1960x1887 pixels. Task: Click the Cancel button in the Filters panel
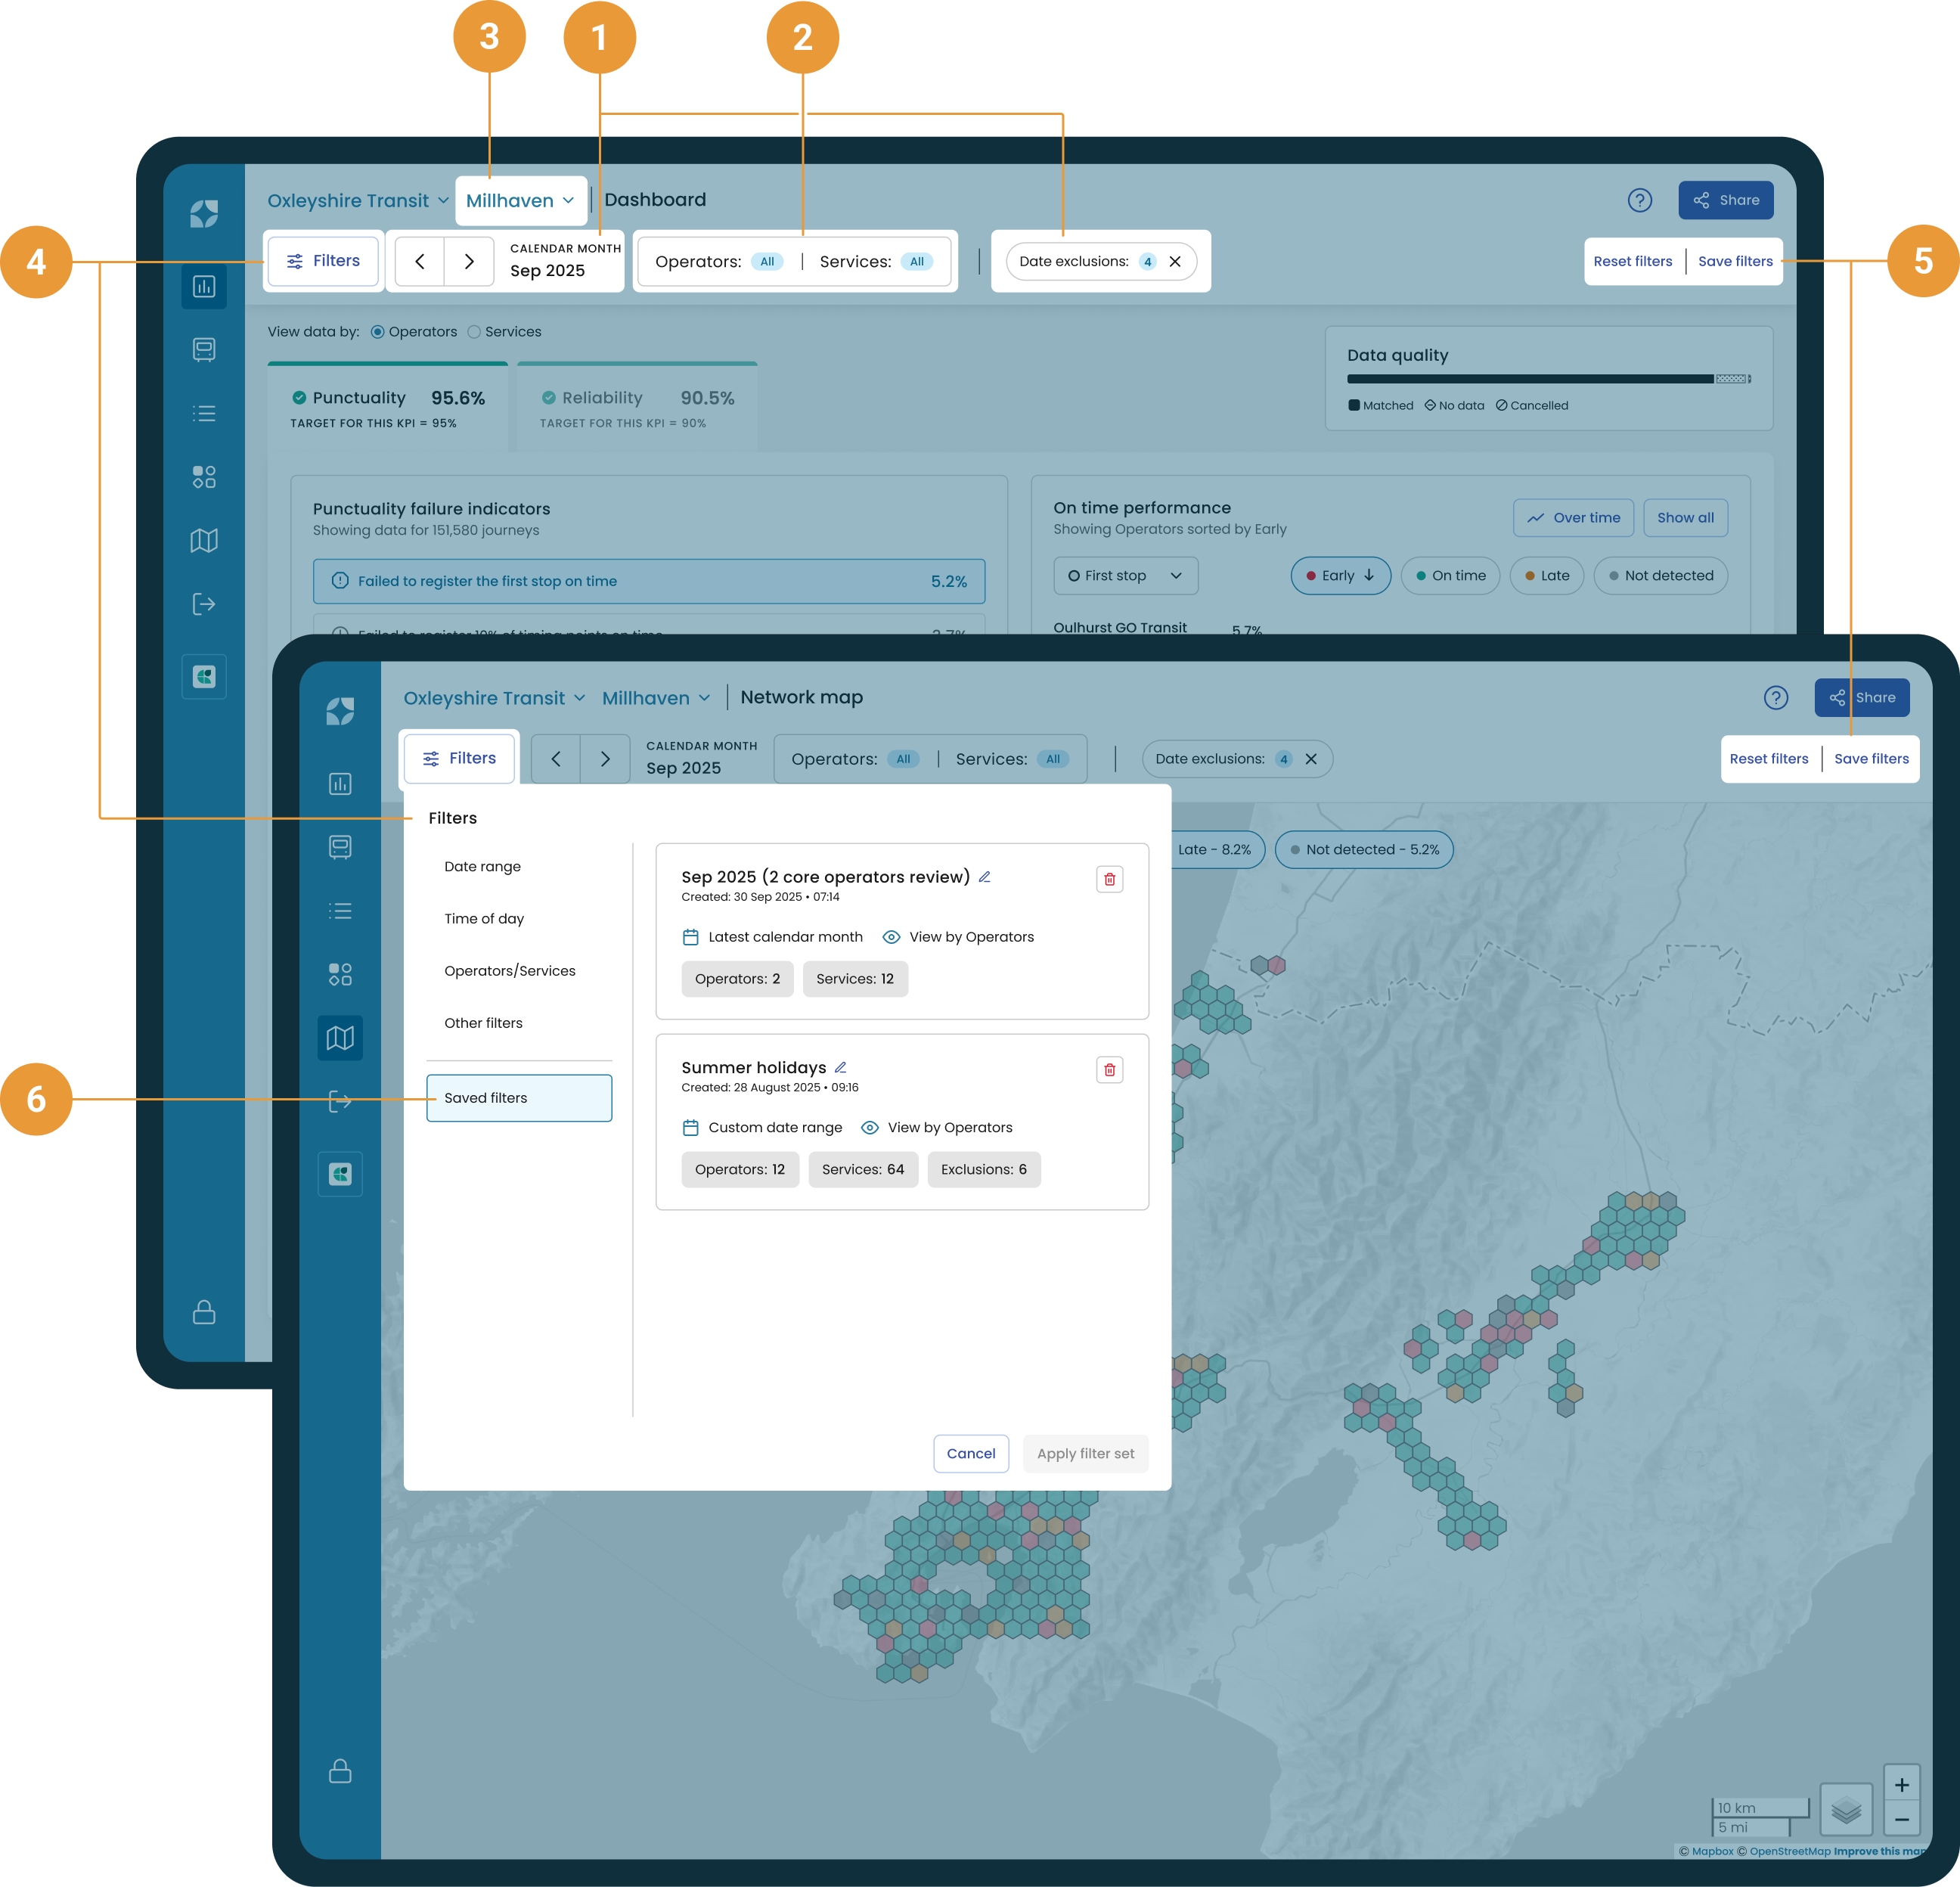click(x=970, y=1454)
